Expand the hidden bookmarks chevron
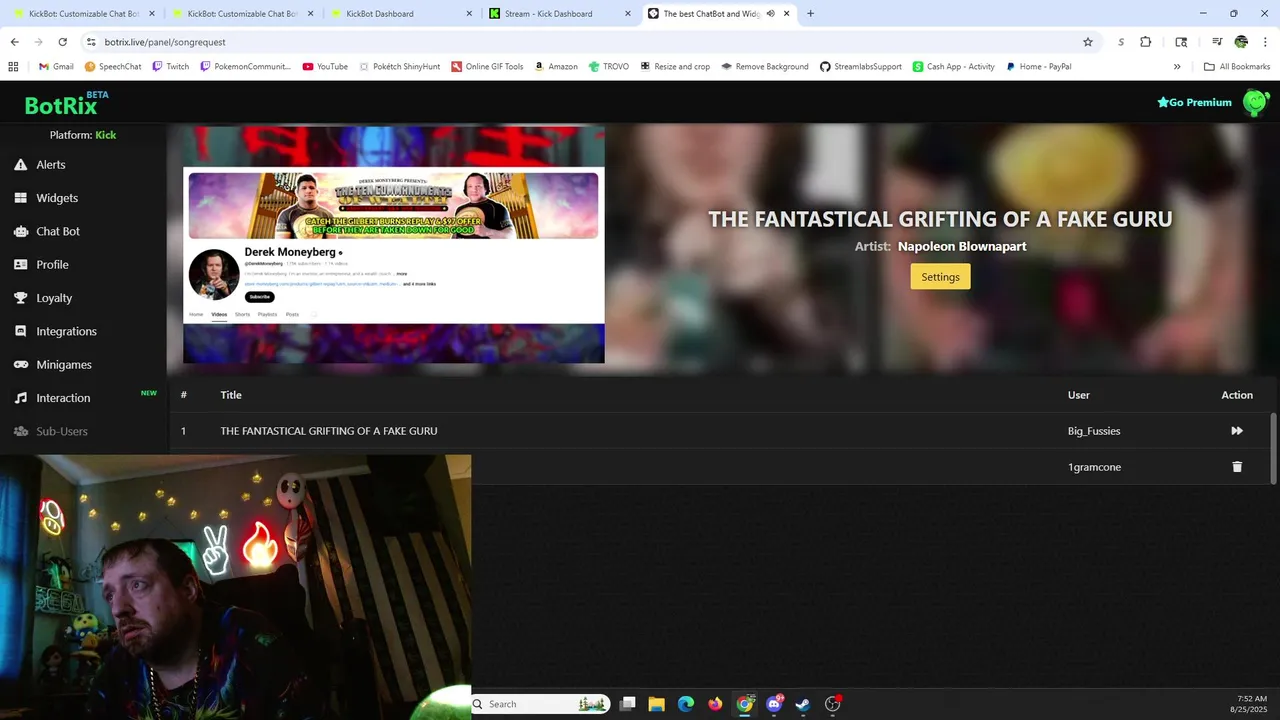Screen dimensions: 1280x720 1177,67
